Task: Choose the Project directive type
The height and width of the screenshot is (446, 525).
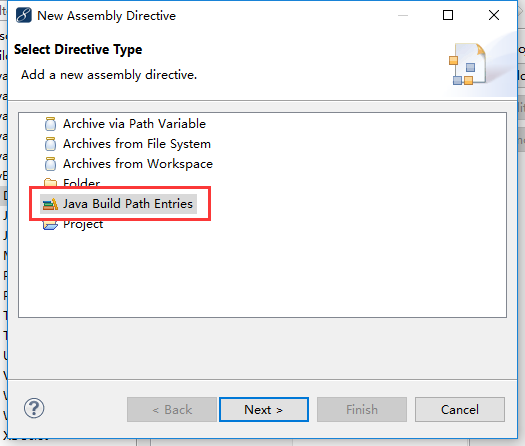Action: coord(83,225)
